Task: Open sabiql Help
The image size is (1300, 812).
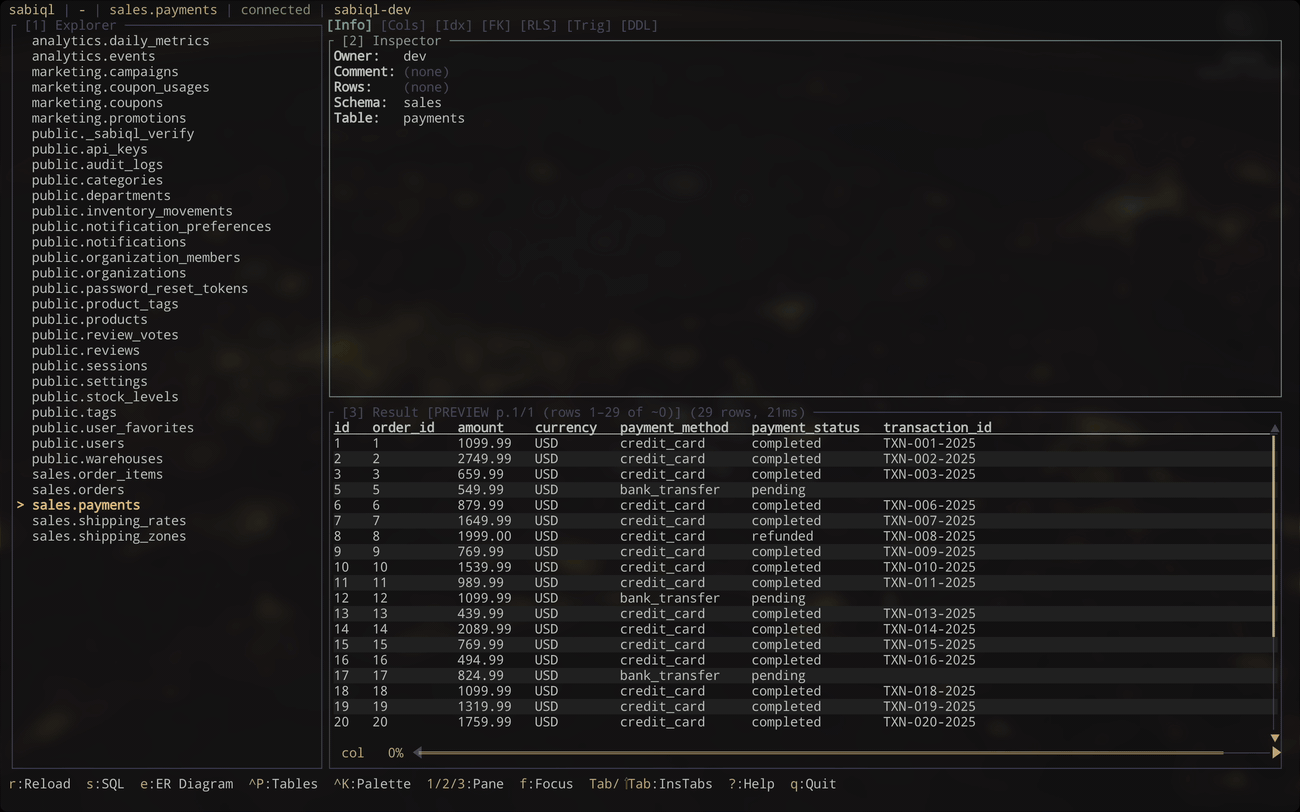Action: (x=750, y=784)
